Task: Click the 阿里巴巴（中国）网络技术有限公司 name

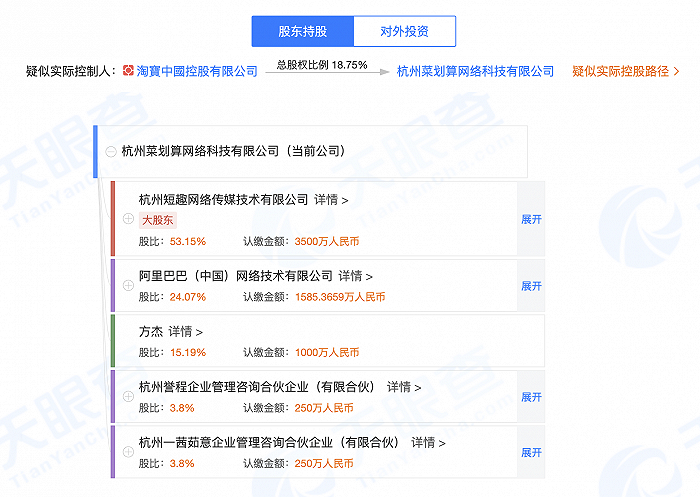Action: pyautogui.click(x=236, y=276)
